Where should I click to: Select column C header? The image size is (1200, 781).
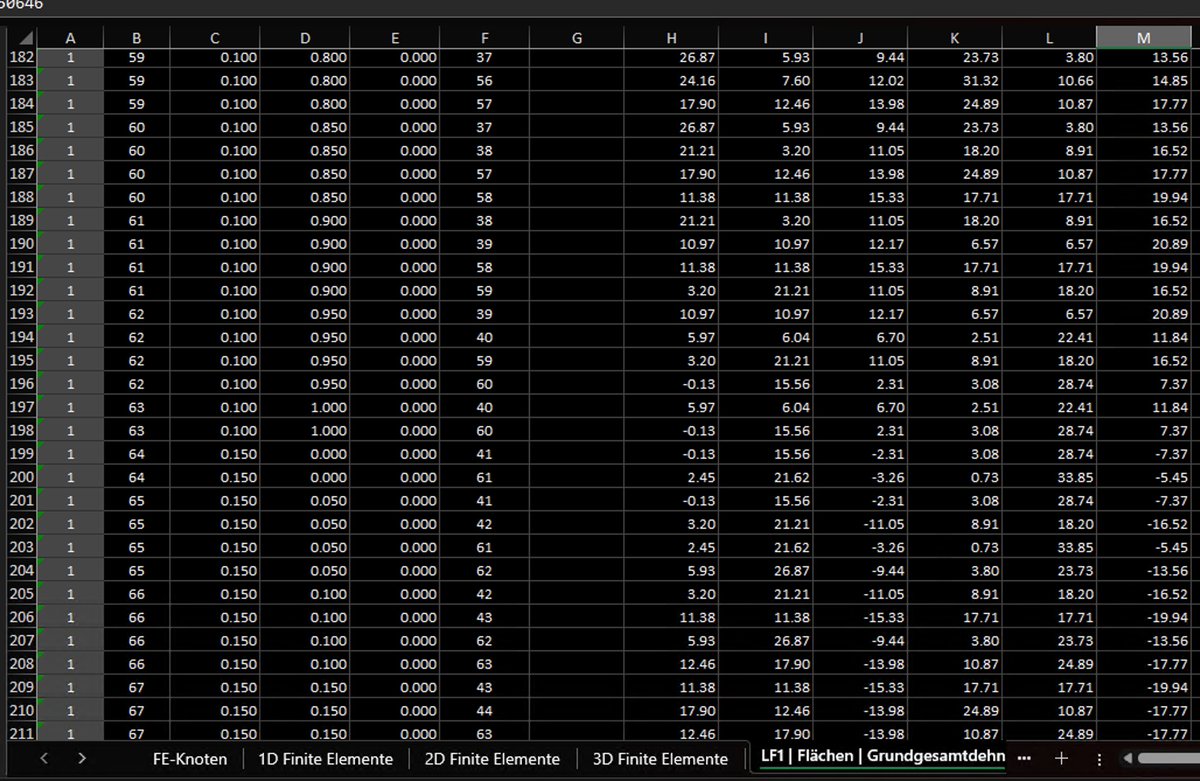215,37
